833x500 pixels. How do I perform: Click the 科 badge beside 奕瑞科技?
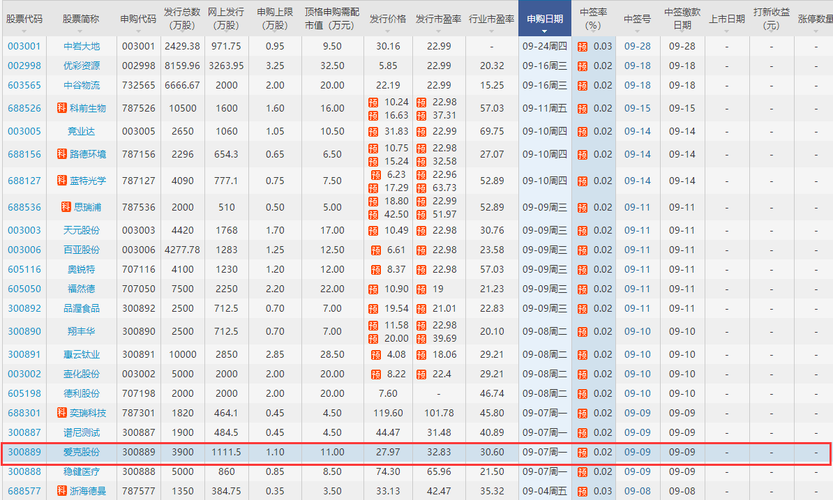pyautogui.click(x=62, y=413)
